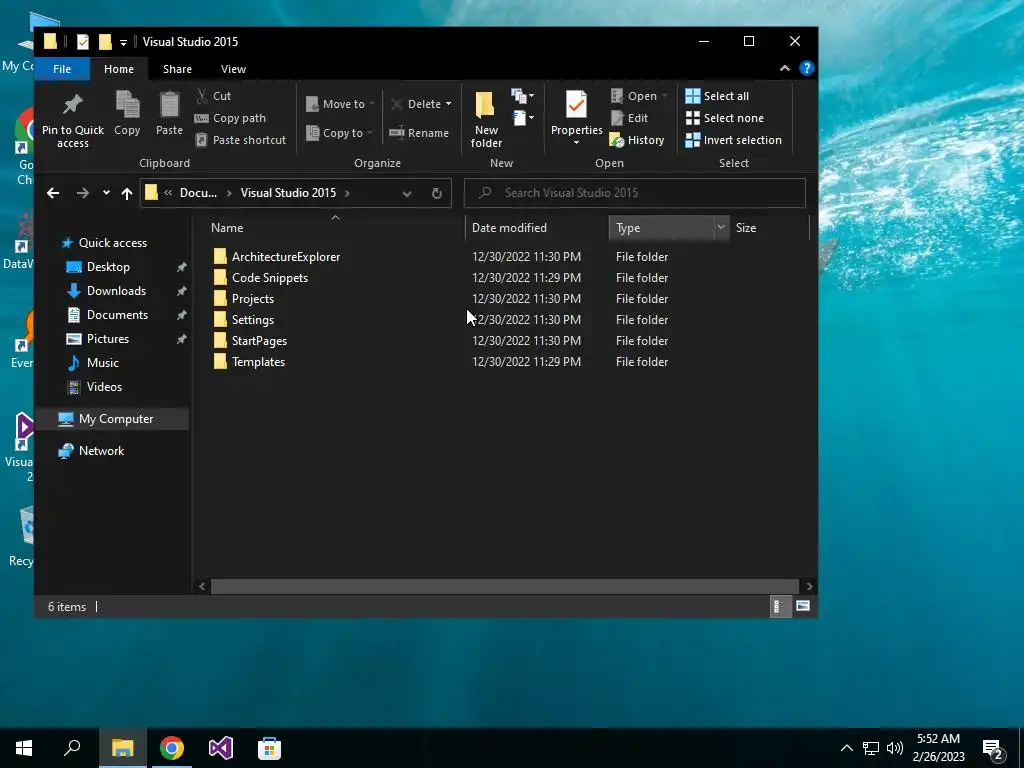
Task: Open address bar history dropdown
Action: click(x=407, y=193)
